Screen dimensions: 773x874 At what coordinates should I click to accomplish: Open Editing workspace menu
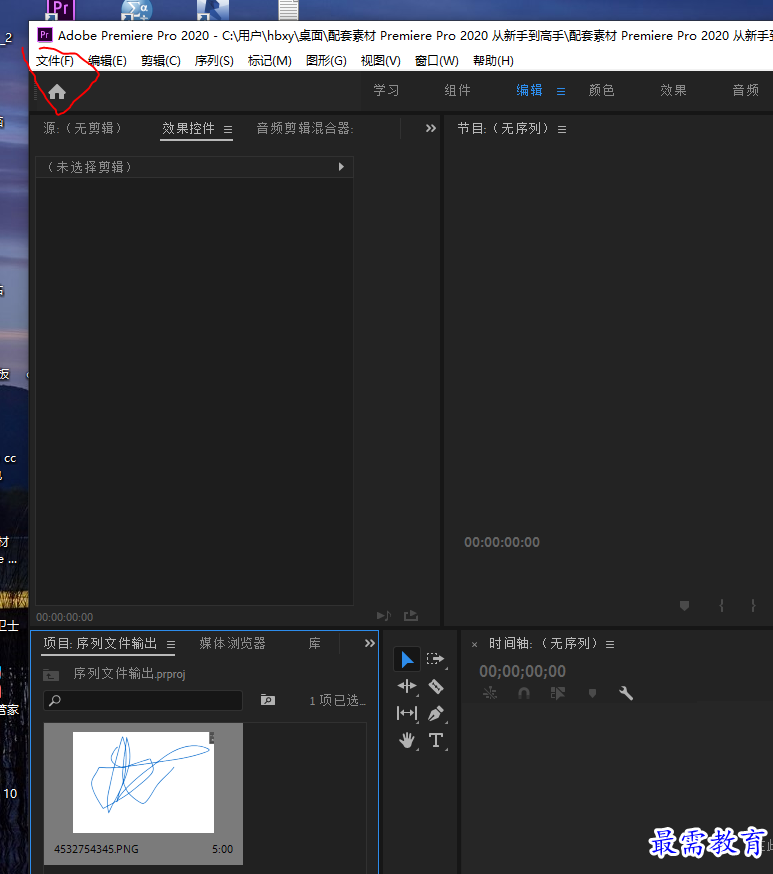click(561, 91)
